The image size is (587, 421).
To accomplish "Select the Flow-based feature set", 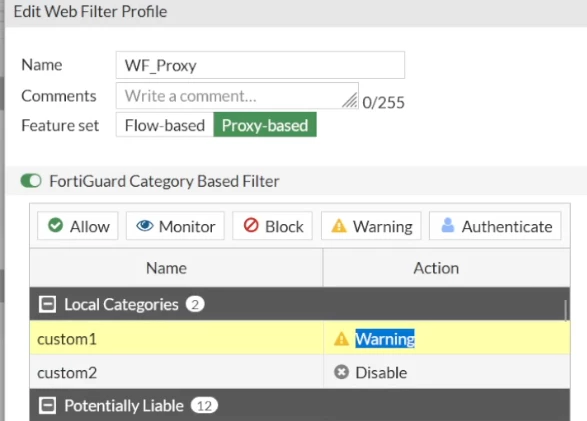I will [165, 125].
